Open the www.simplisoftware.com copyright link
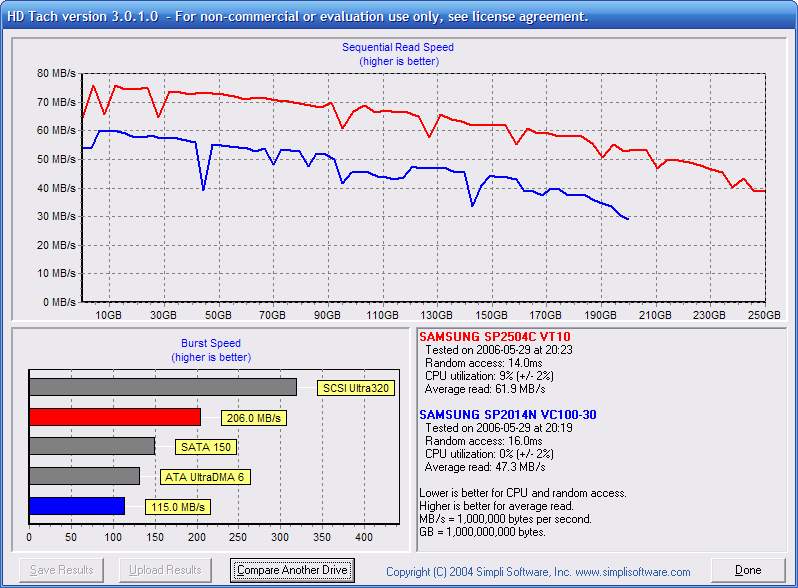This screenshot has width=798, height=588. (x=633, y=572)
